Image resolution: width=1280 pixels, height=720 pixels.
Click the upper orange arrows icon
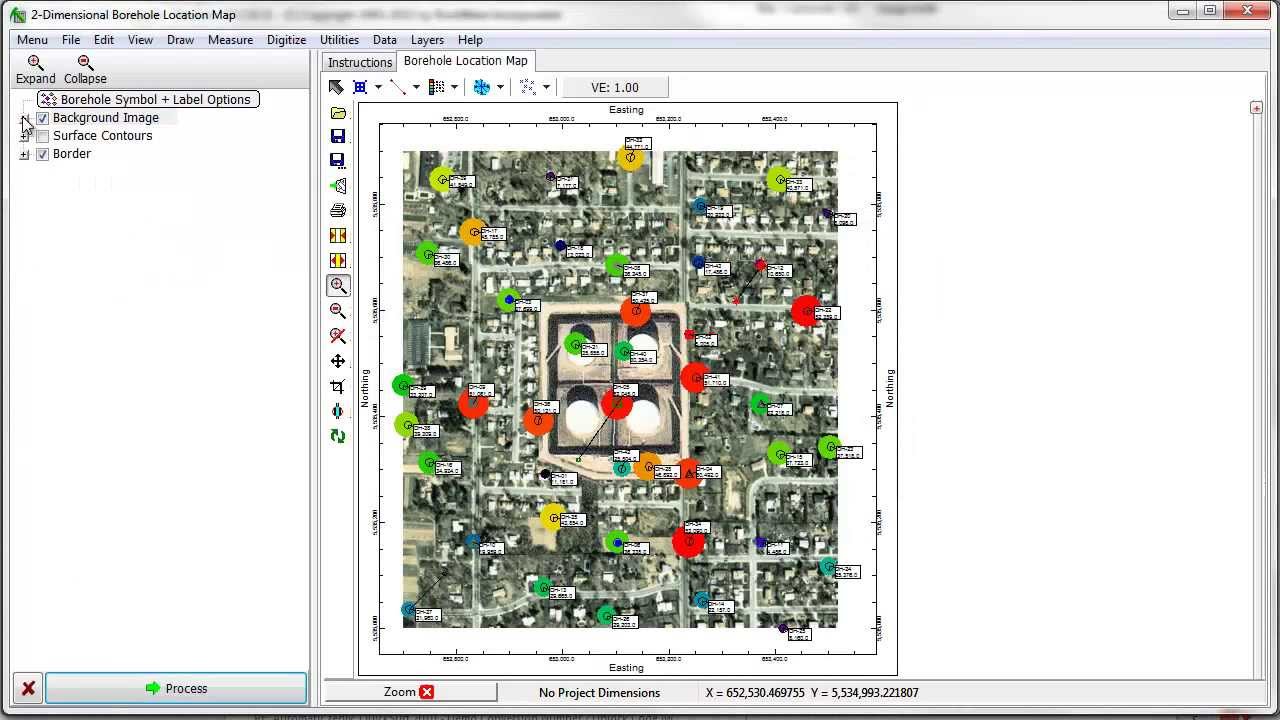[x=338, y=236]
